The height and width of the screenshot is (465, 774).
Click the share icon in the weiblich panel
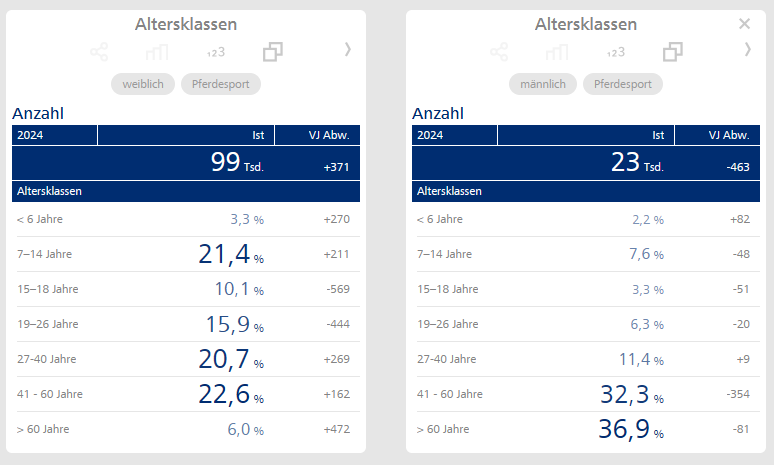click(x=99, y=51)
